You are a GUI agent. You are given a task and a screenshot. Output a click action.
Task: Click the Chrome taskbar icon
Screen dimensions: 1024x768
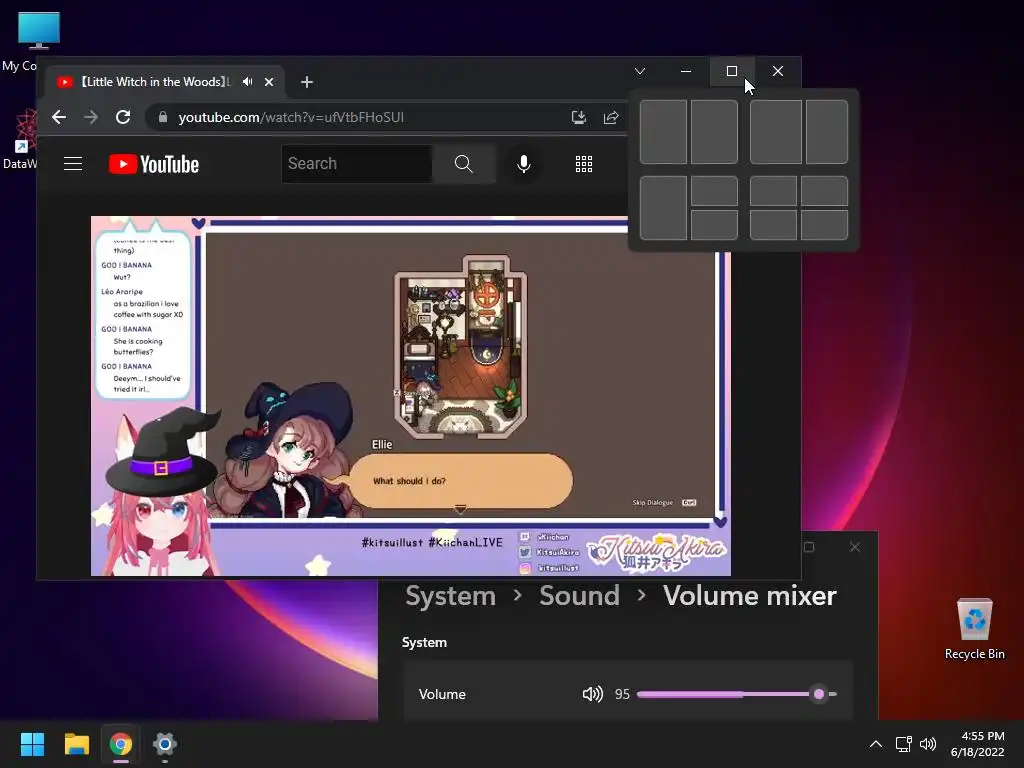121,744
